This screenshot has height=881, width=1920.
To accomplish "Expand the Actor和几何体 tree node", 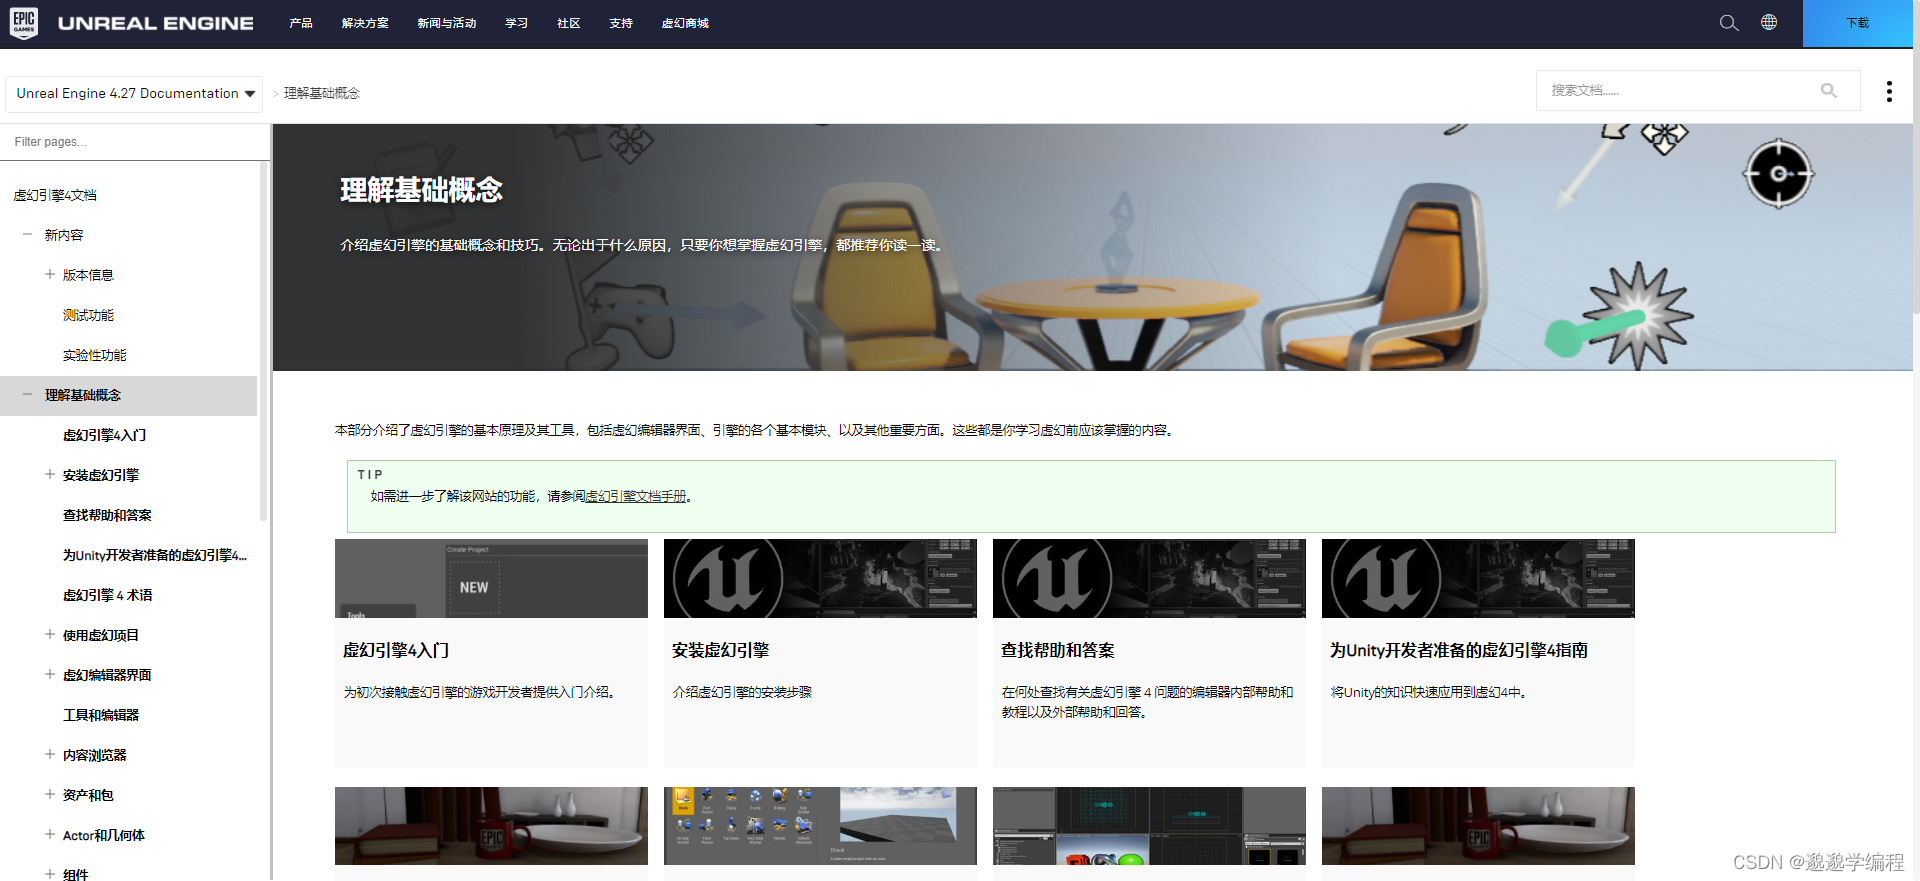I will pyautogui.click(x=49, y=834).
